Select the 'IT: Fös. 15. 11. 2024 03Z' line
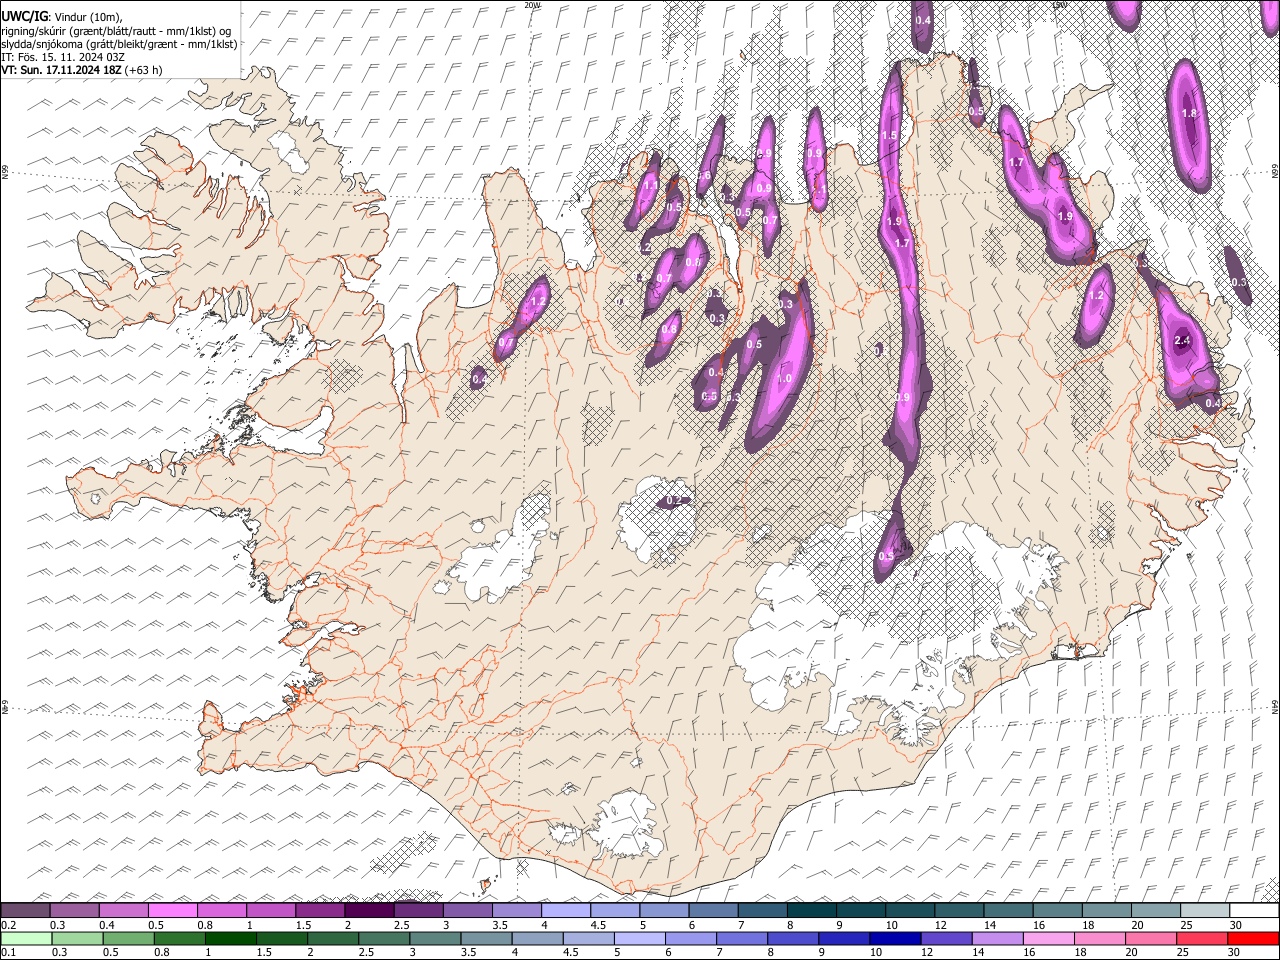The height and width of the screenshot is (960, 1280). point(63,57)
